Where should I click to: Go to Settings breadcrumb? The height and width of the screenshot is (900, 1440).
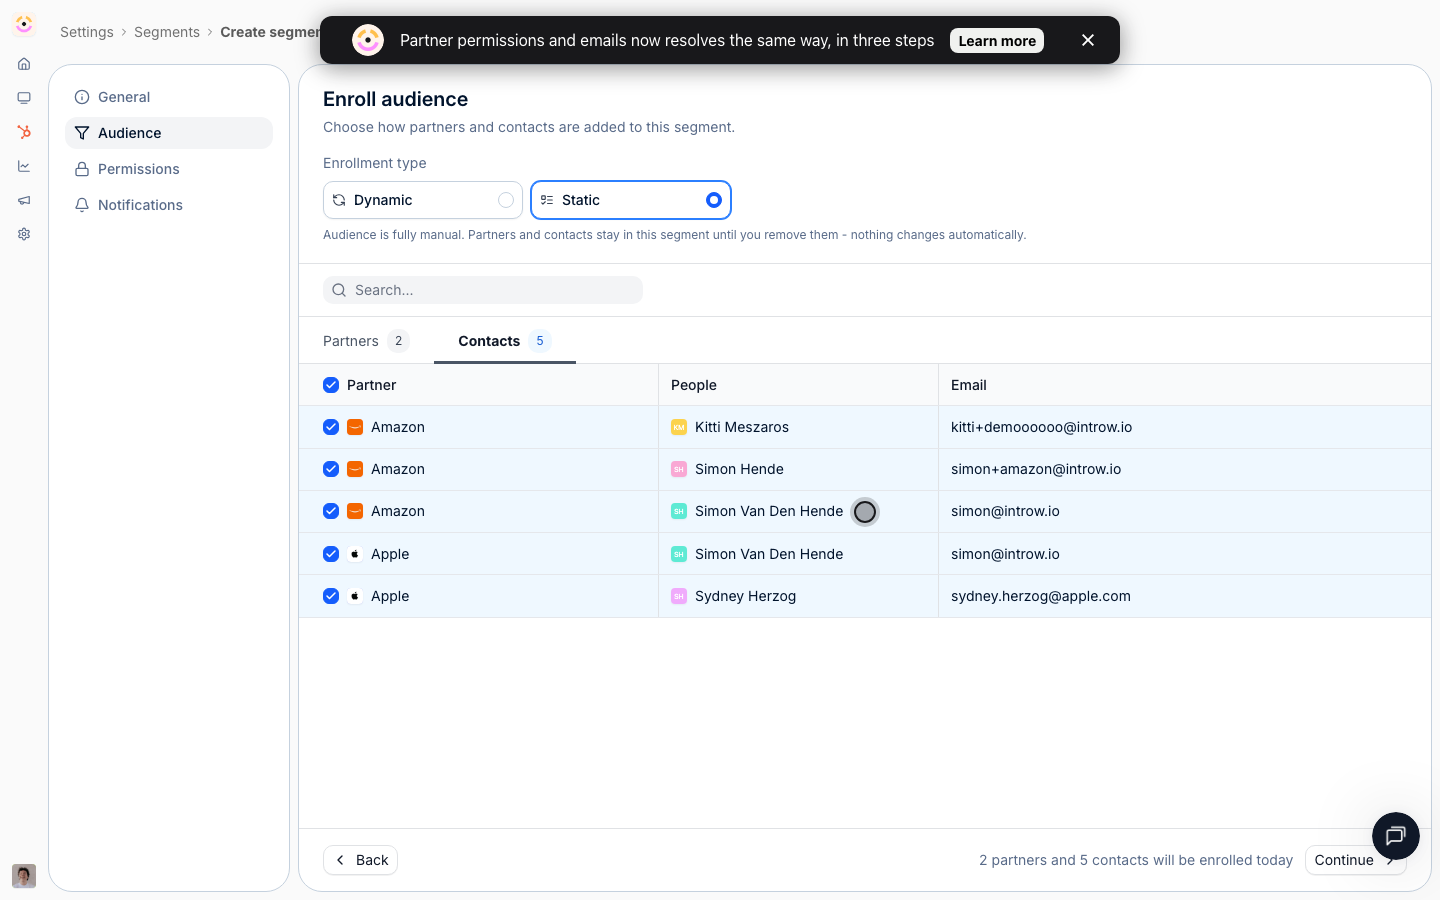(87, 32)
